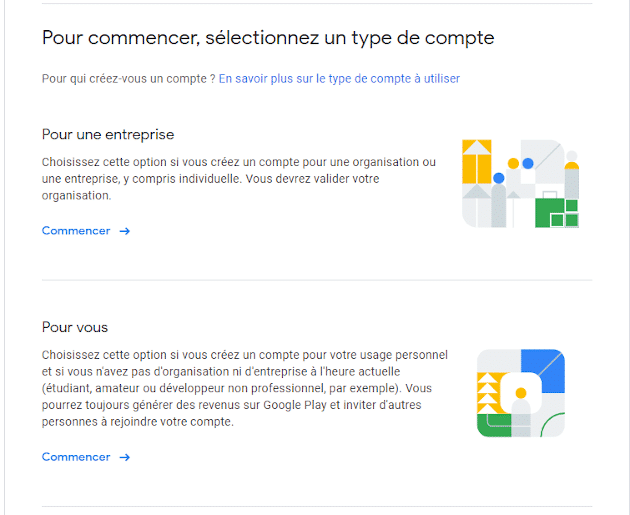The height and width of the screenshot is (515, 630).
Task: Click the green block in personal illustration
Action: pyautogui.click(x=495, y=425)
